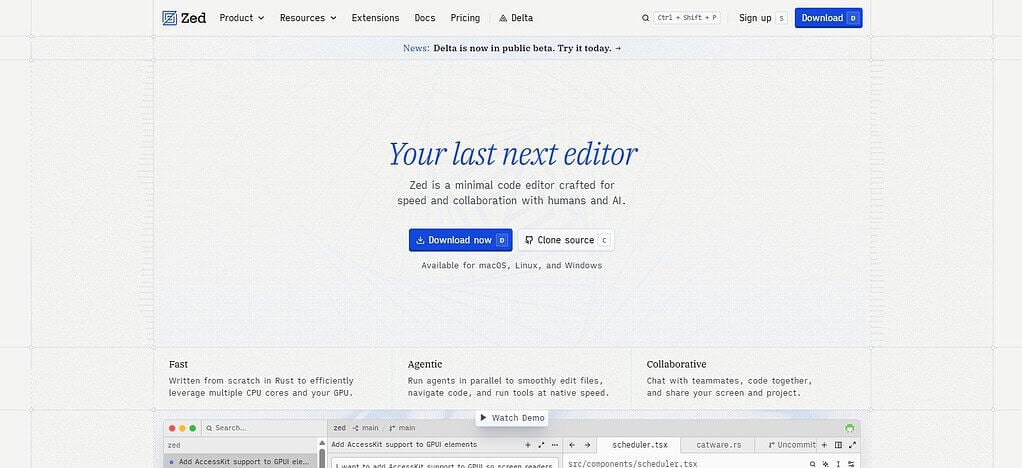Click the Zed logo in the header
Image resolution: width=1022 pixels, height=468 pixels.
click(x=184, y=18)
